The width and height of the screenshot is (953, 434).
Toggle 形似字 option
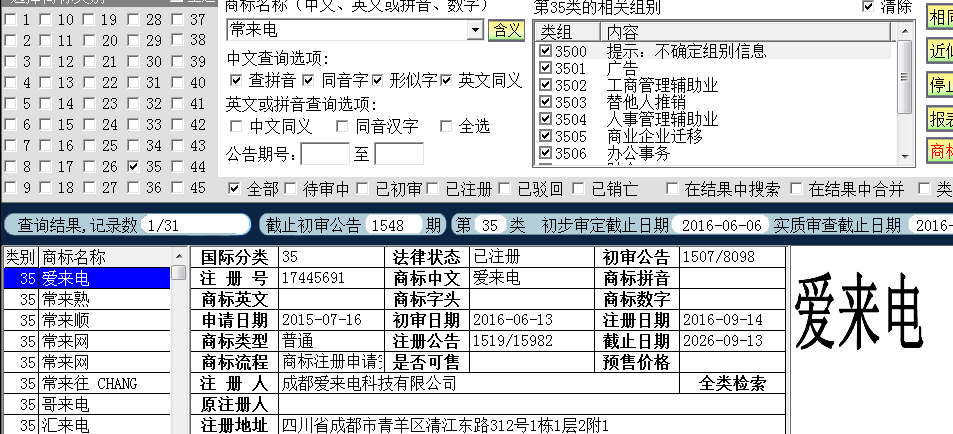[378, 80]
